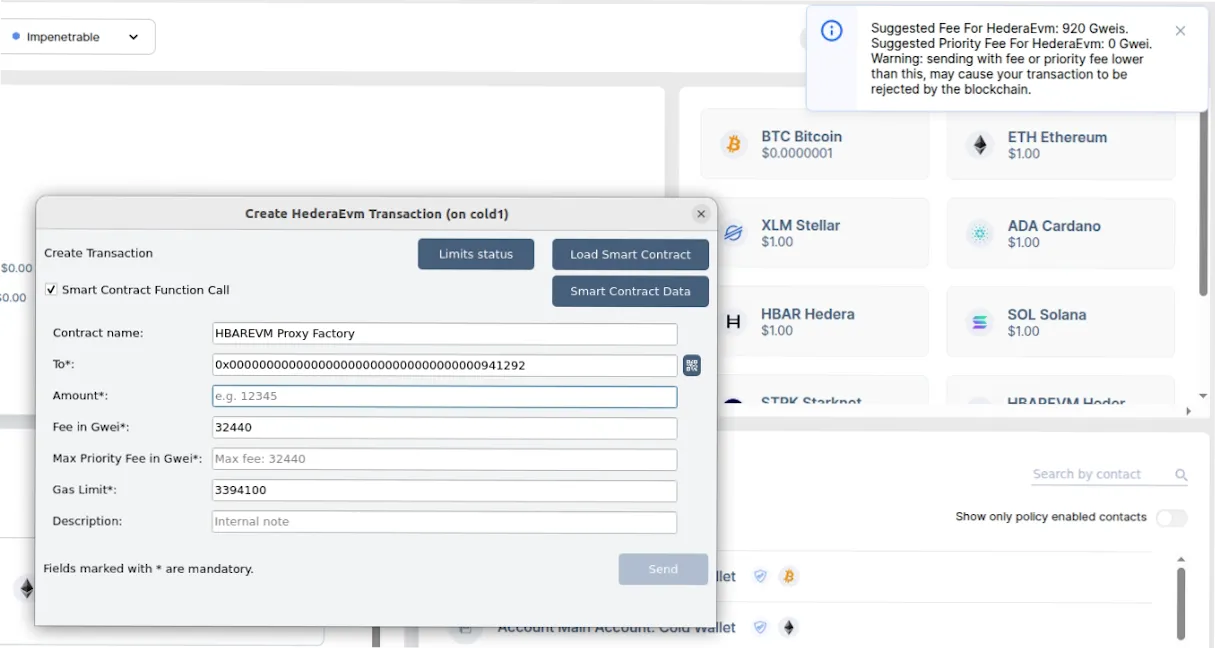This screenshot has height=648, width=1215.
Task: Select the BTC Bitcoin asset name
Action: [x=802, y=137]
